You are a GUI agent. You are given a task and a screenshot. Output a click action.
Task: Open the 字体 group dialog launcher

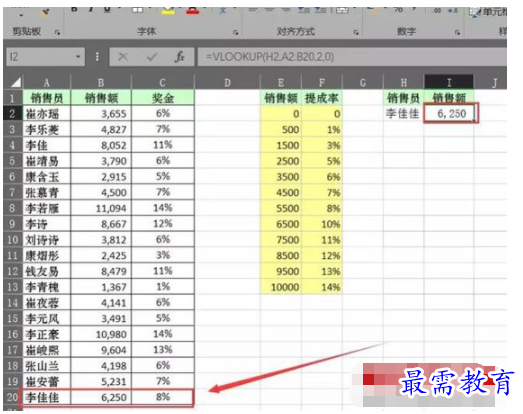235,32
